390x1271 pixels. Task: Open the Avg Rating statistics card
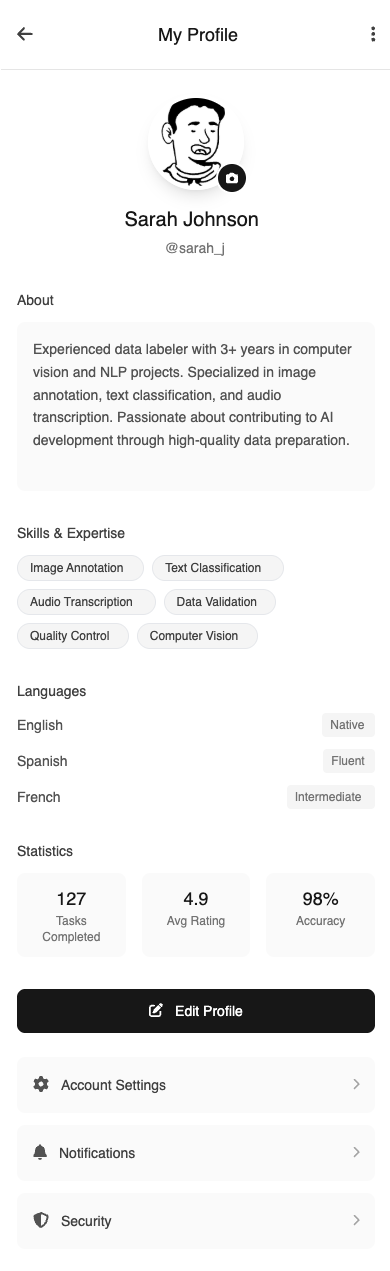pyautogui.click(x=196, y=915)
